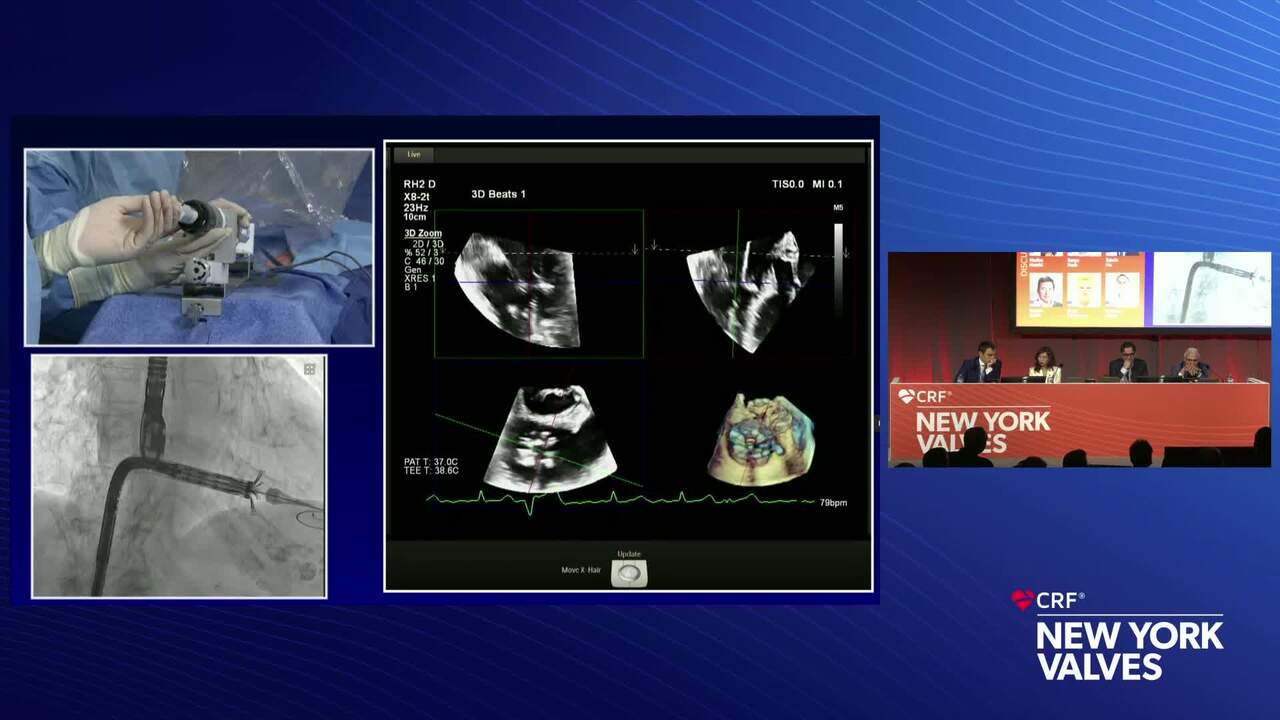Open the Live tab in ultrasound viewer

[413, 154]
